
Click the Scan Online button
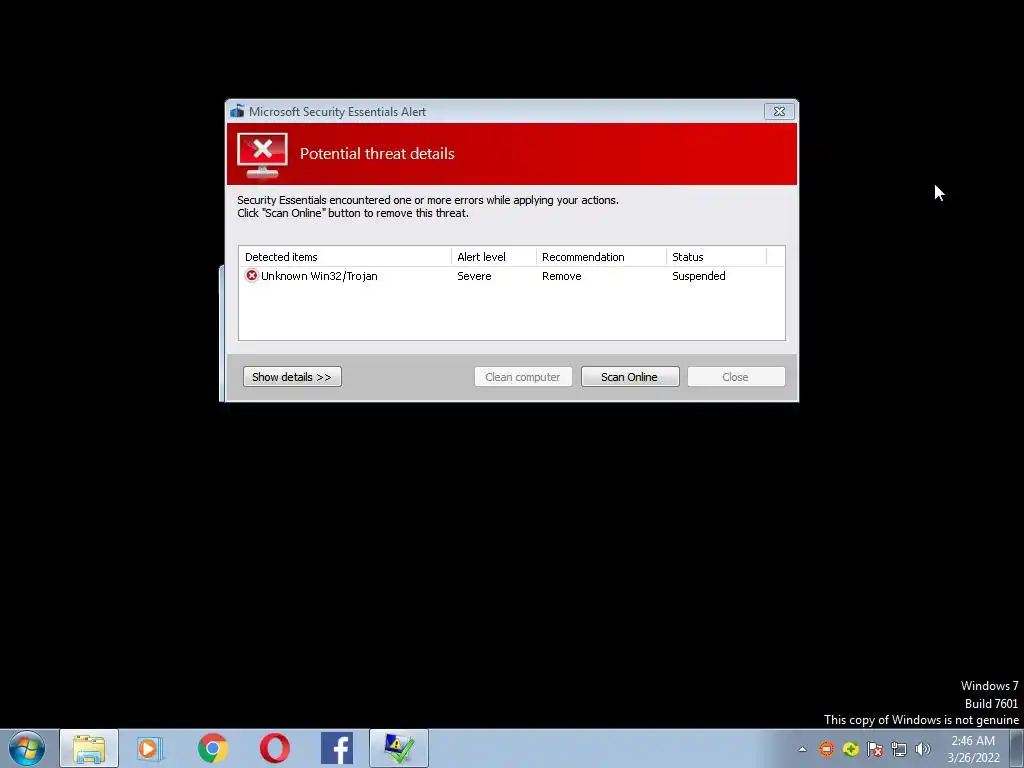pyautogui.click(x=630, y=377)
